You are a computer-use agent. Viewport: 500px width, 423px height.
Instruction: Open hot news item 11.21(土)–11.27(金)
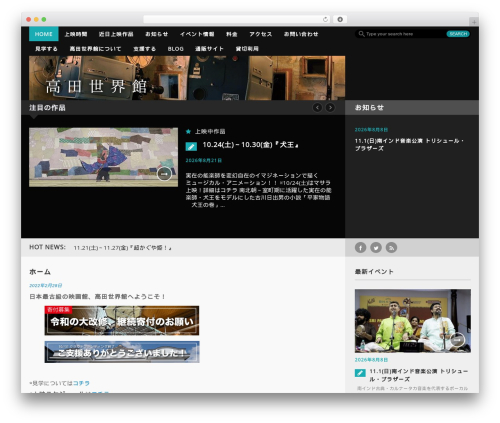click(122, 248)
